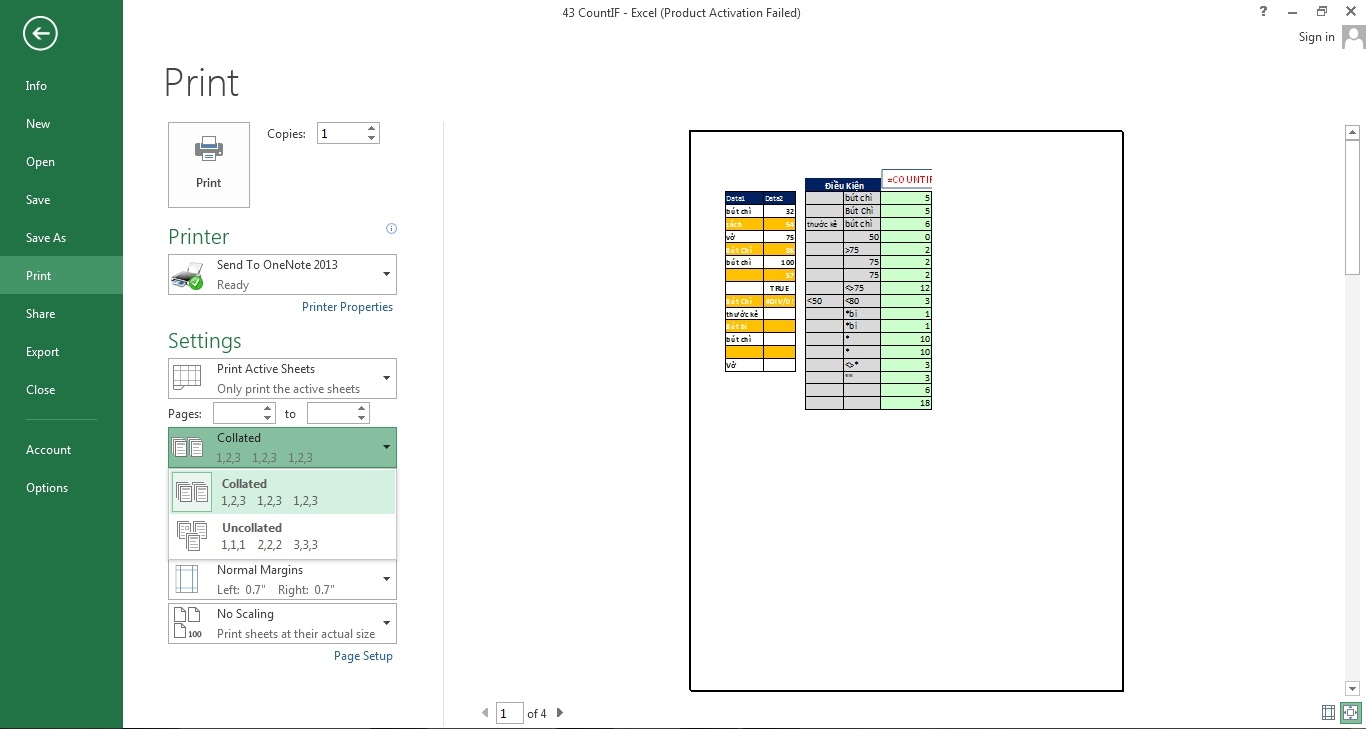The width and height of the screenshot is (1366, 729).
Task: Open the No Scaling dropdown
Action: pyautogui.click(x=283, y=623)
